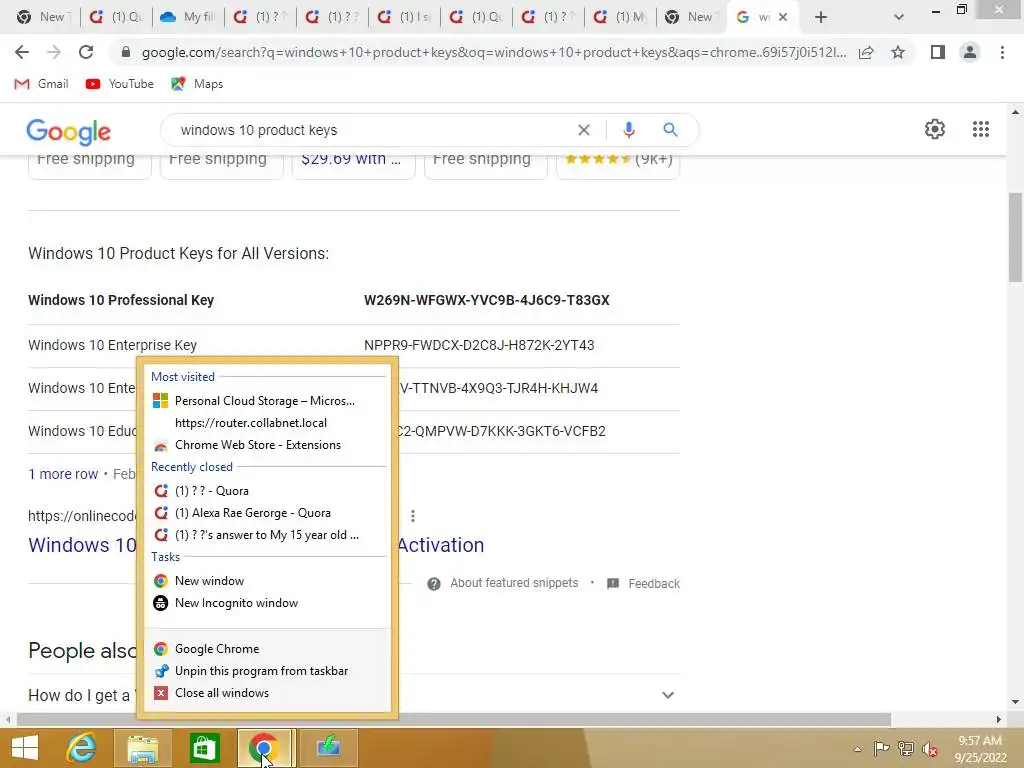
Task: Open the result's three-dot options
Action: [x=413, y=516]
